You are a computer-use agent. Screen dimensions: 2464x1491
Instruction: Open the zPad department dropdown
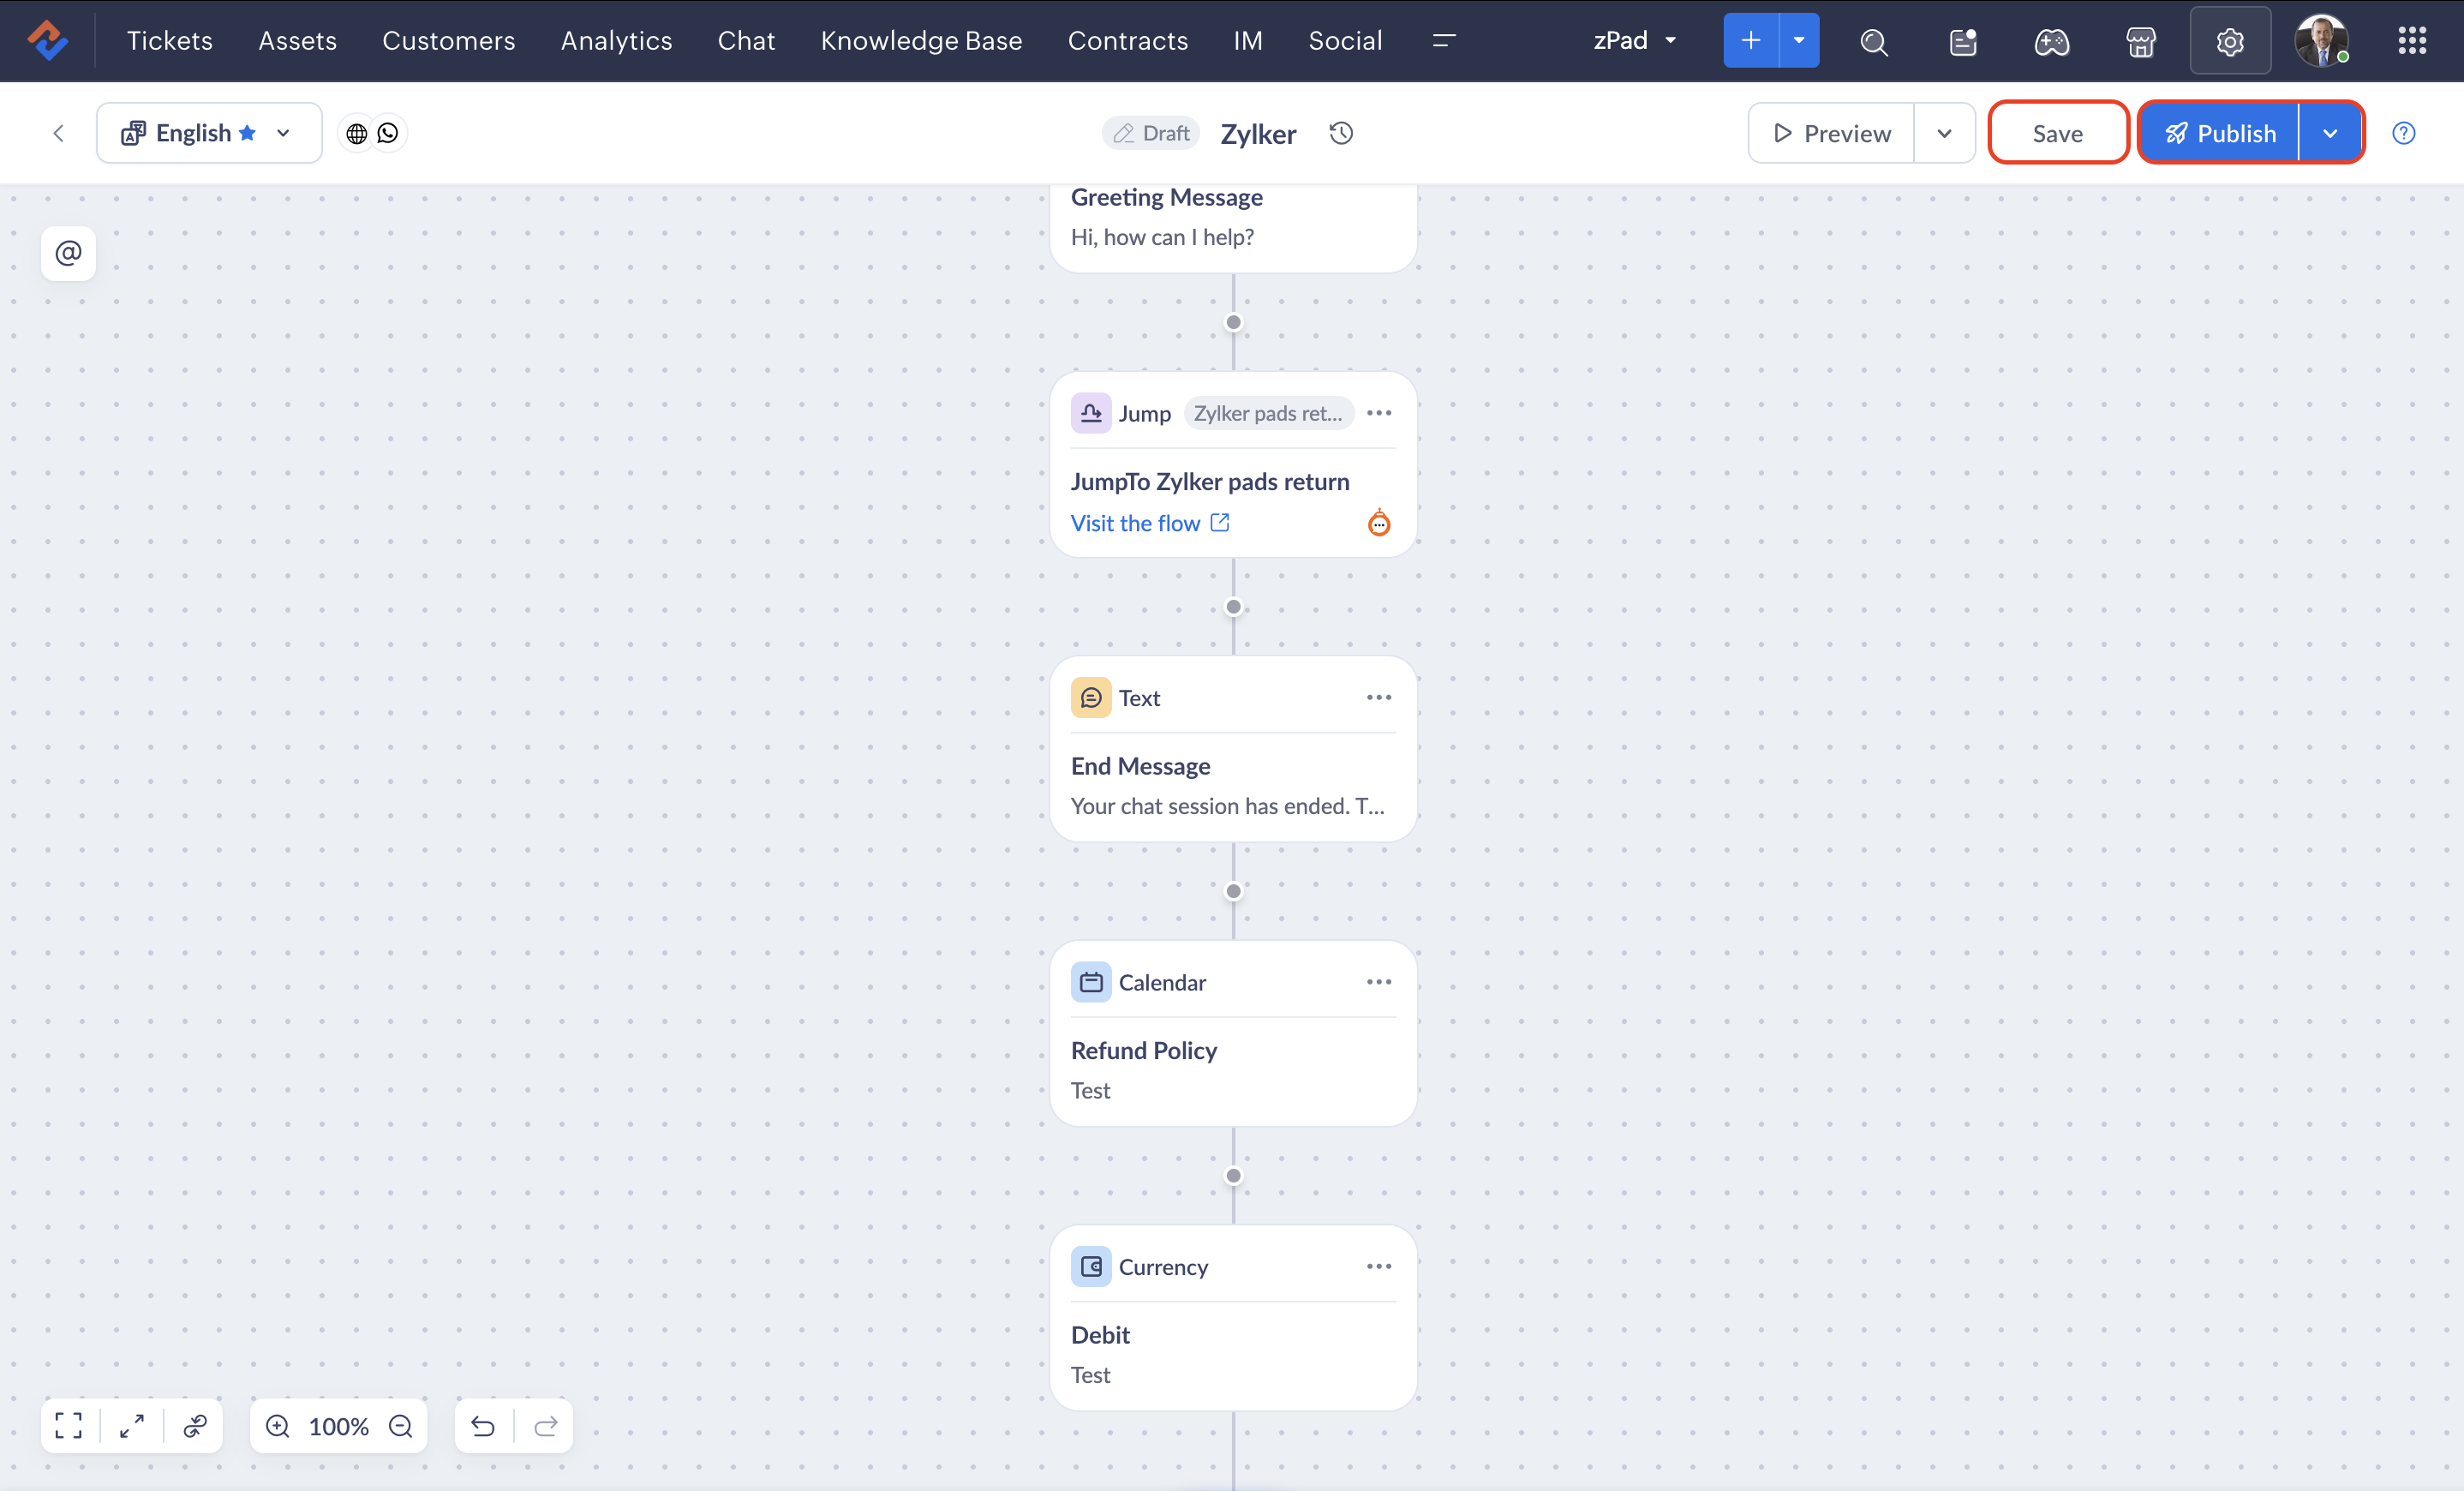click(x=1635, y=41)
